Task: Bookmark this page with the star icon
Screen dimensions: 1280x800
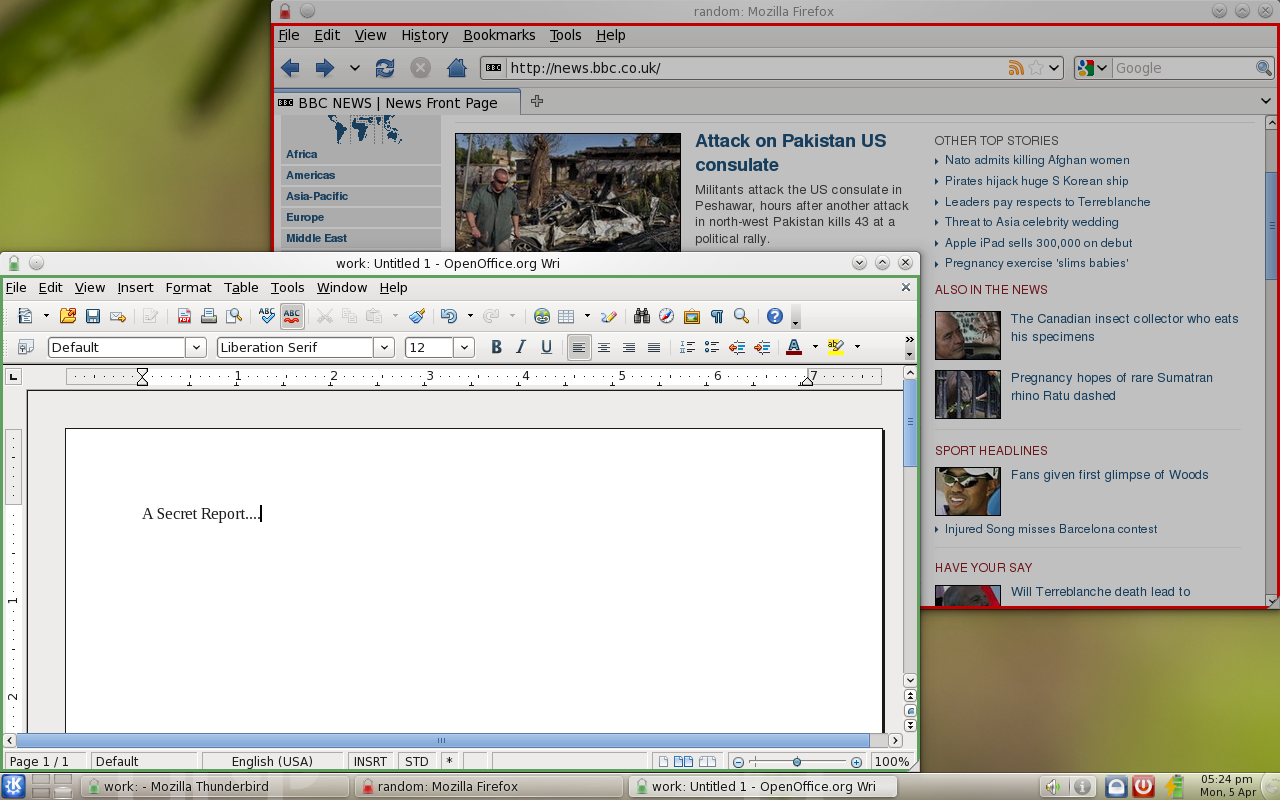Action: pyautogui.click(x=1036, y=68)
